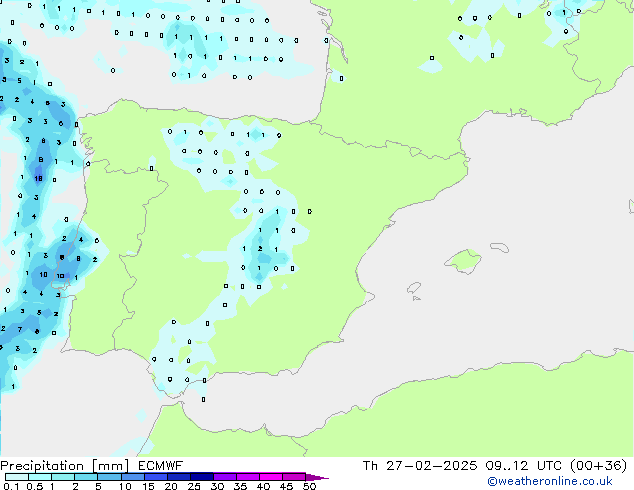The image size is (634, 490).
Task: Click Mallorca island on the map
Action: (x=463, y=261)
